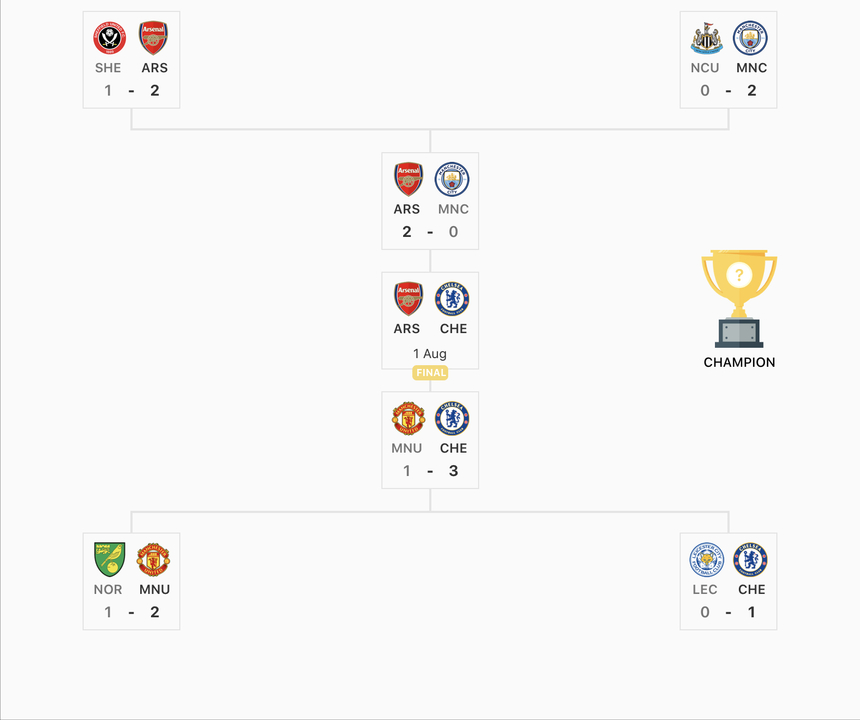Click the Chelsea crest in the final match card
The height and width of the screenshot is (720, 860).
click(x=452, y=298)
